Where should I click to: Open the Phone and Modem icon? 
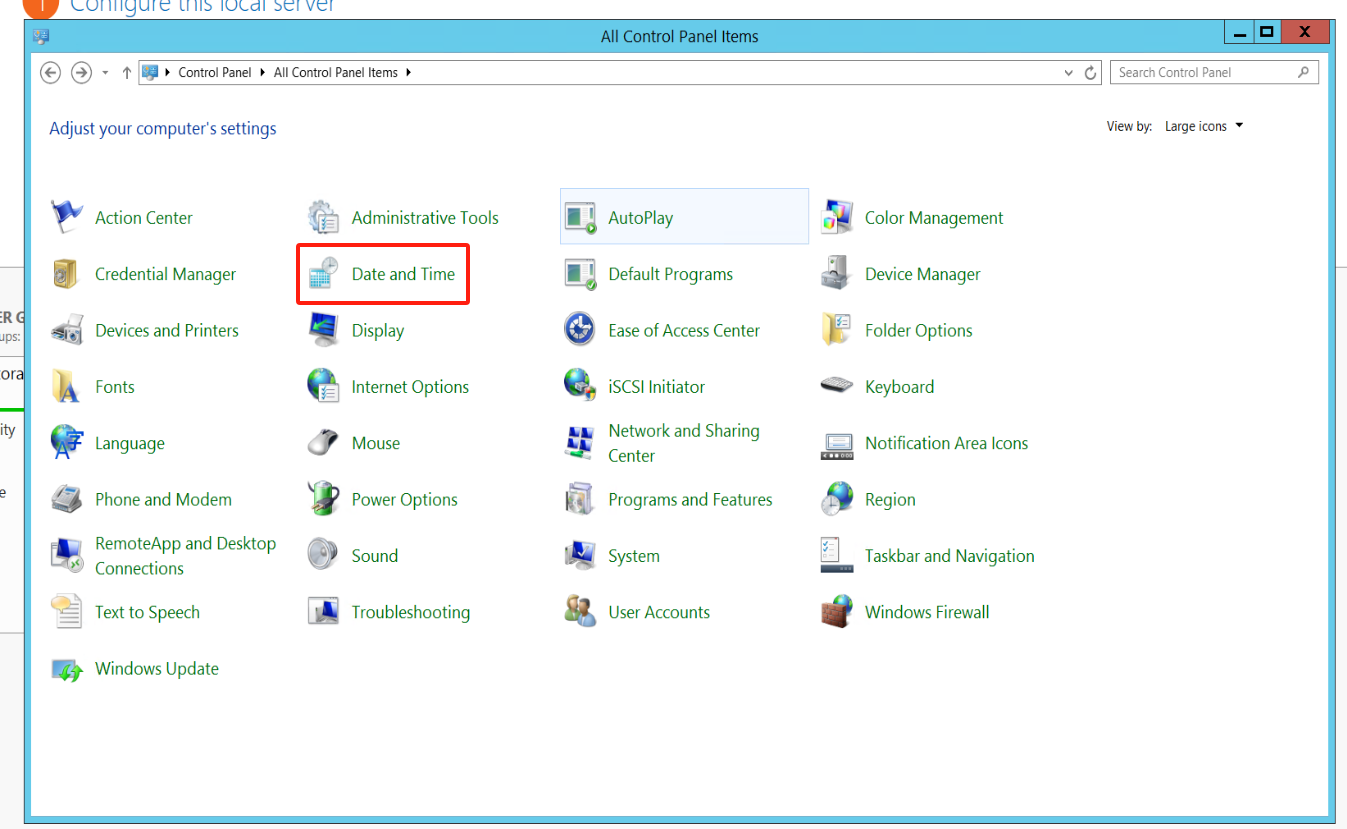67,499
